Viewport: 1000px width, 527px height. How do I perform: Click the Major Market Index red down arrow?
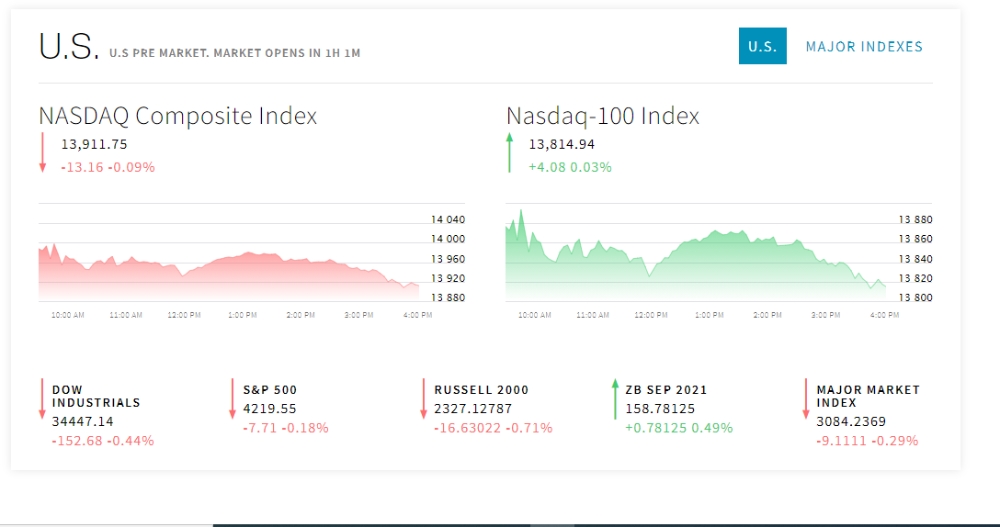coord(806,399)
